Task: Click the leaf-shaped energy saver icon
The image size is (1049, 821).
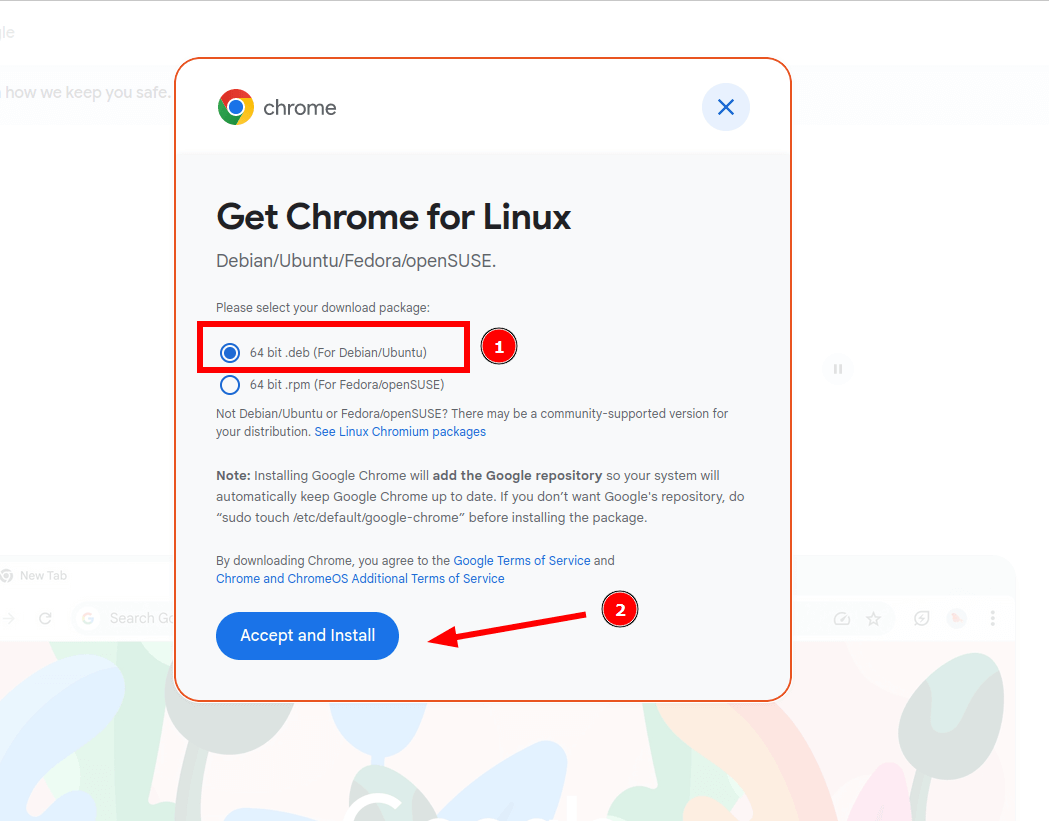Action: [921, 618]
